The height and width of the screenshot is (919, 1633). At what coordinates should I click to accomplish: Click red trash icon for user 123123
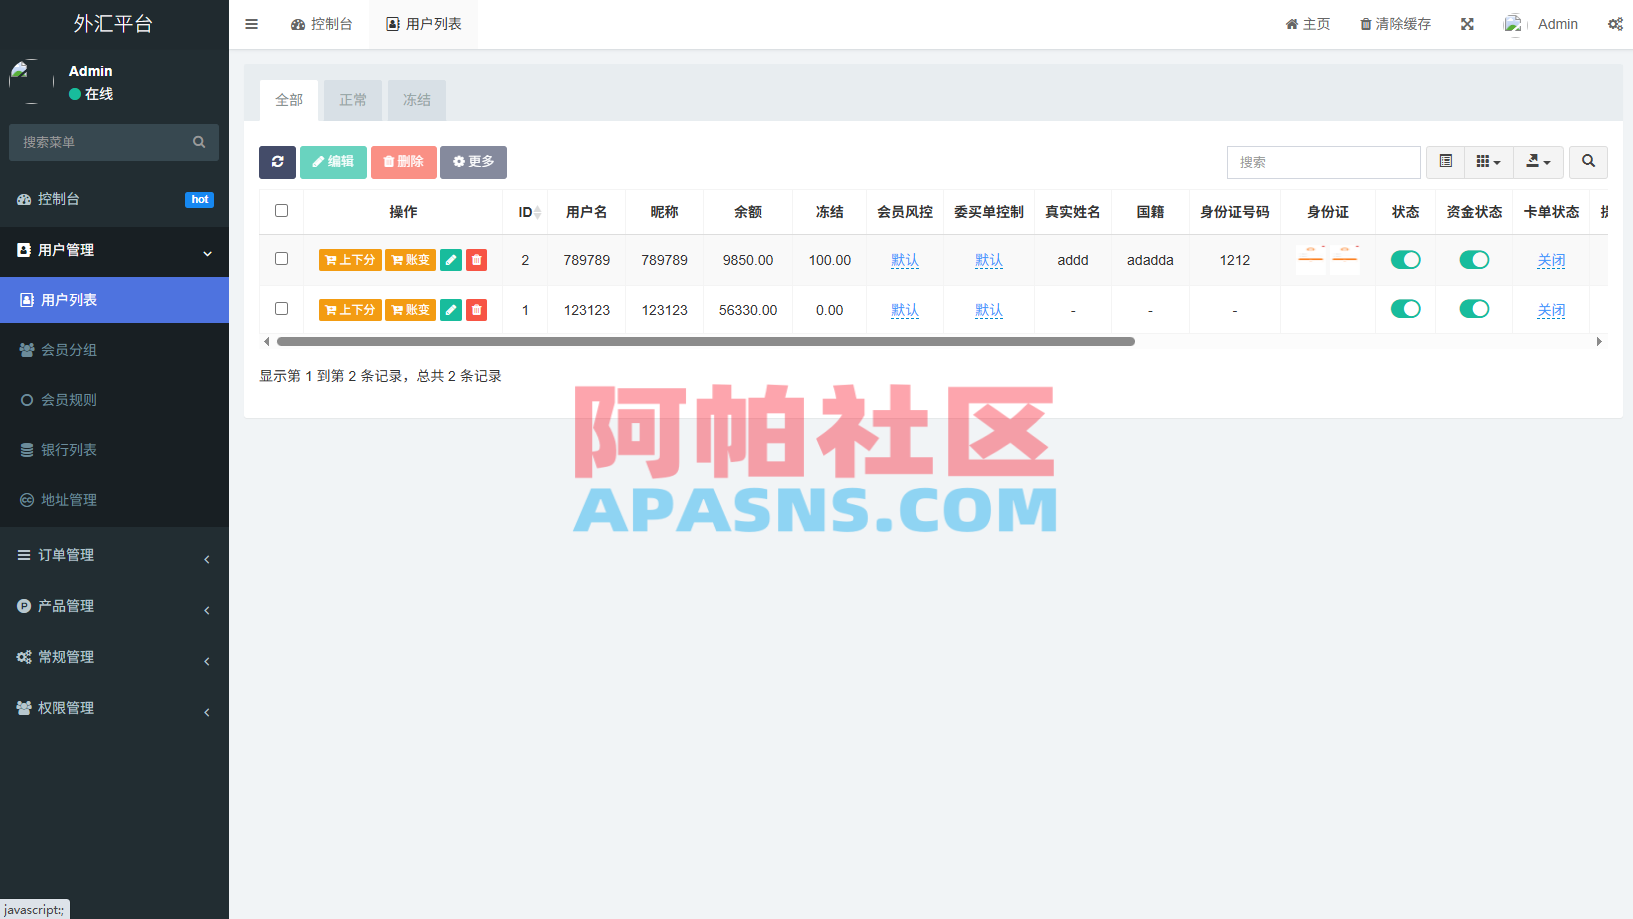click(x=477, y=310)
